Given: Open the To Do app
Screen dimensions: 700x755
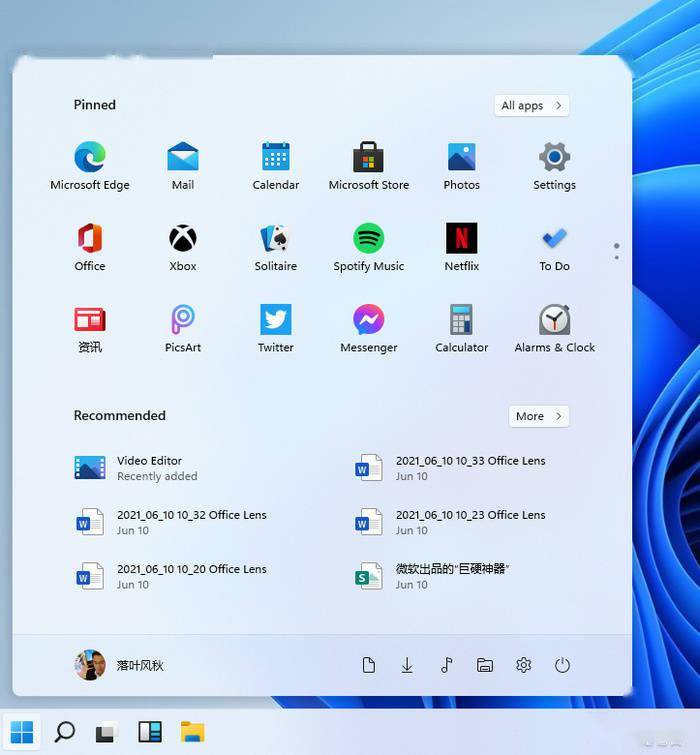Looking at the screenshot, I should pyautogui.click(x=554, y=247).
